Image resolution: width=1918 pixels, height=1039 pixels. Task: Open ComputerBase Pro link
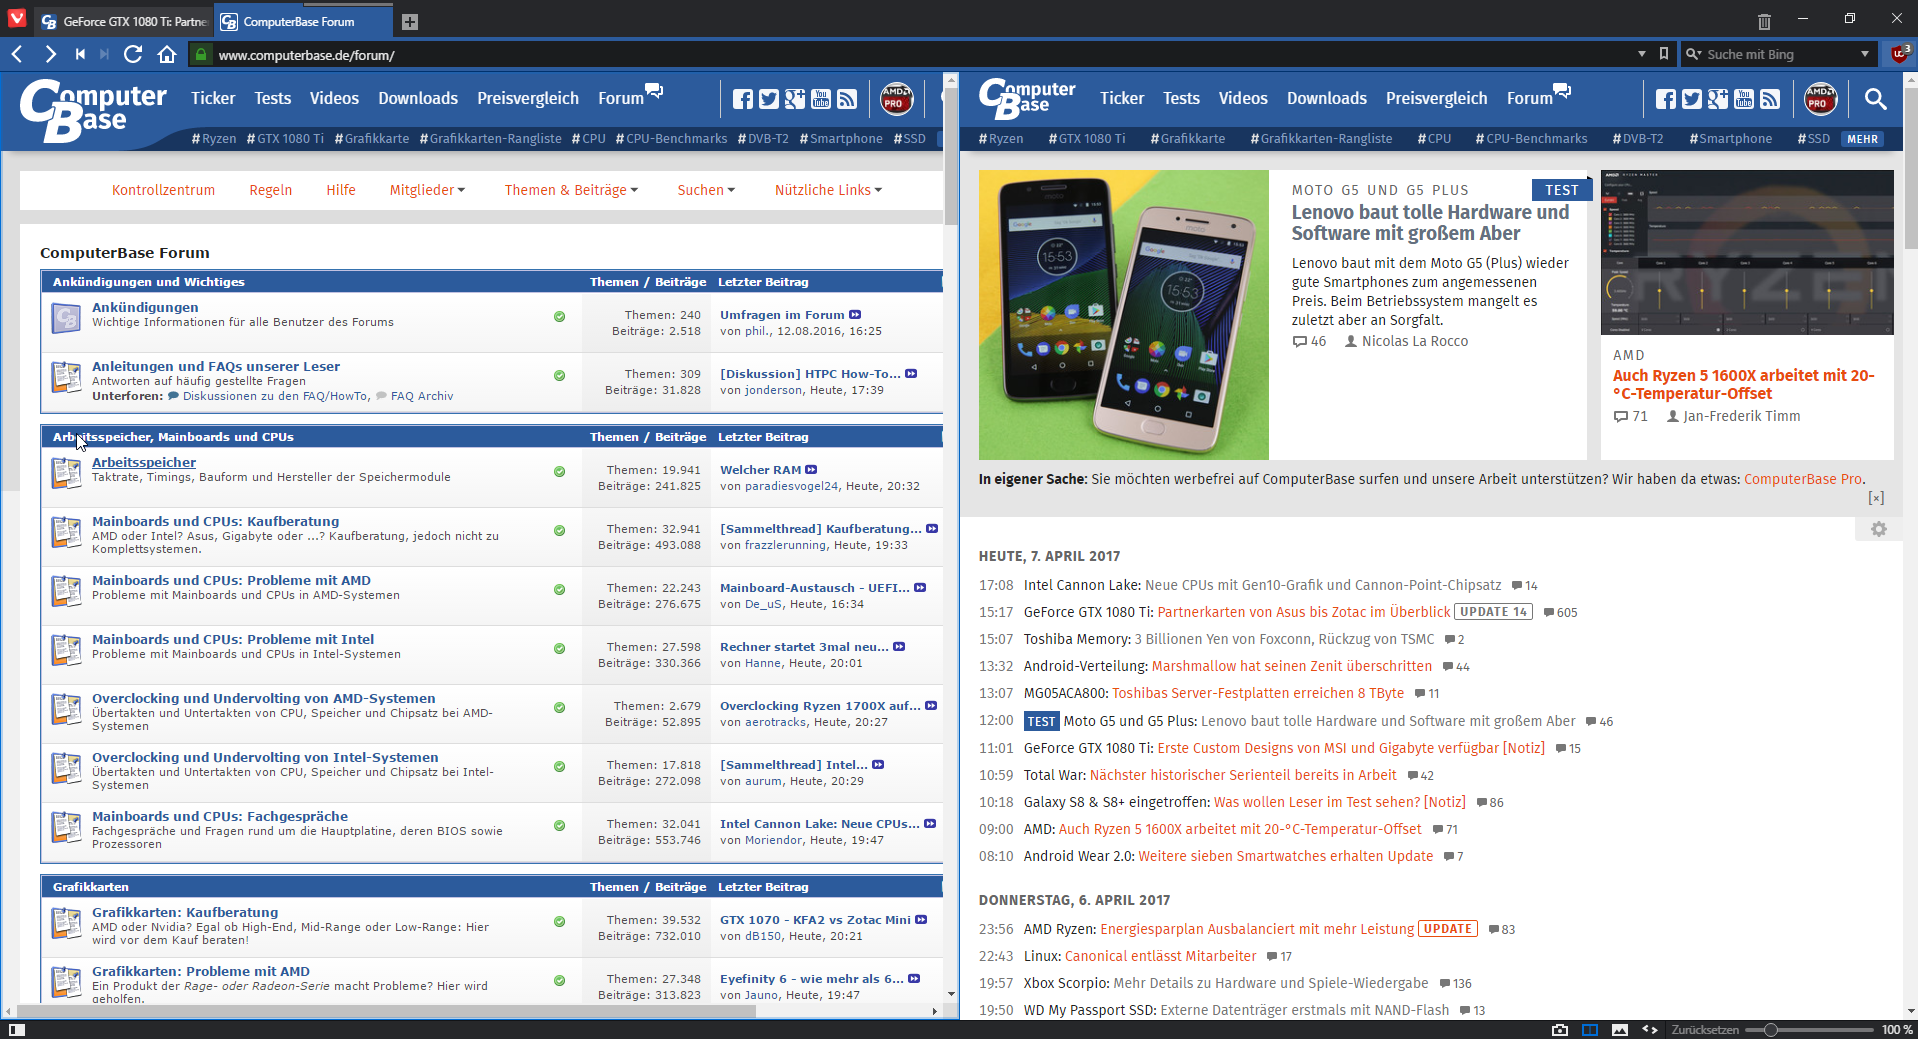pyautogui.click(x=1803, y=479)
